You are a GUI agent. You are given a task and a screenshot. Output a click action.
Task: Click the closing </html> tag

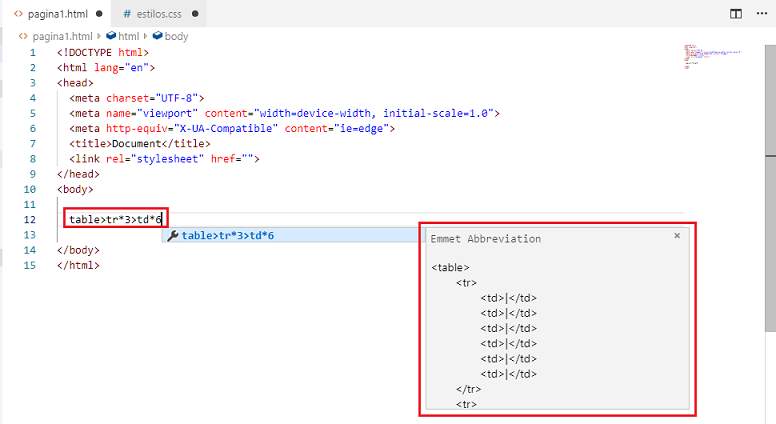(x=78, y=265)
